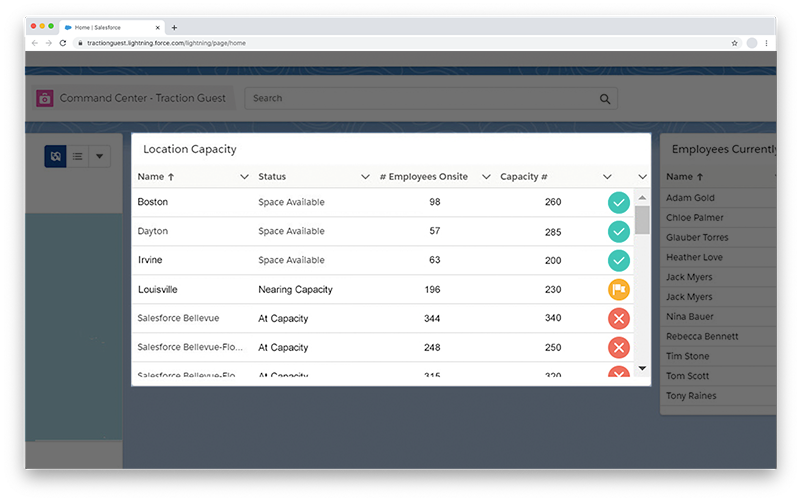Select the Irvine location row name
Image resolution: width=800 pixels, height=501 pixels.
point(150,260)
